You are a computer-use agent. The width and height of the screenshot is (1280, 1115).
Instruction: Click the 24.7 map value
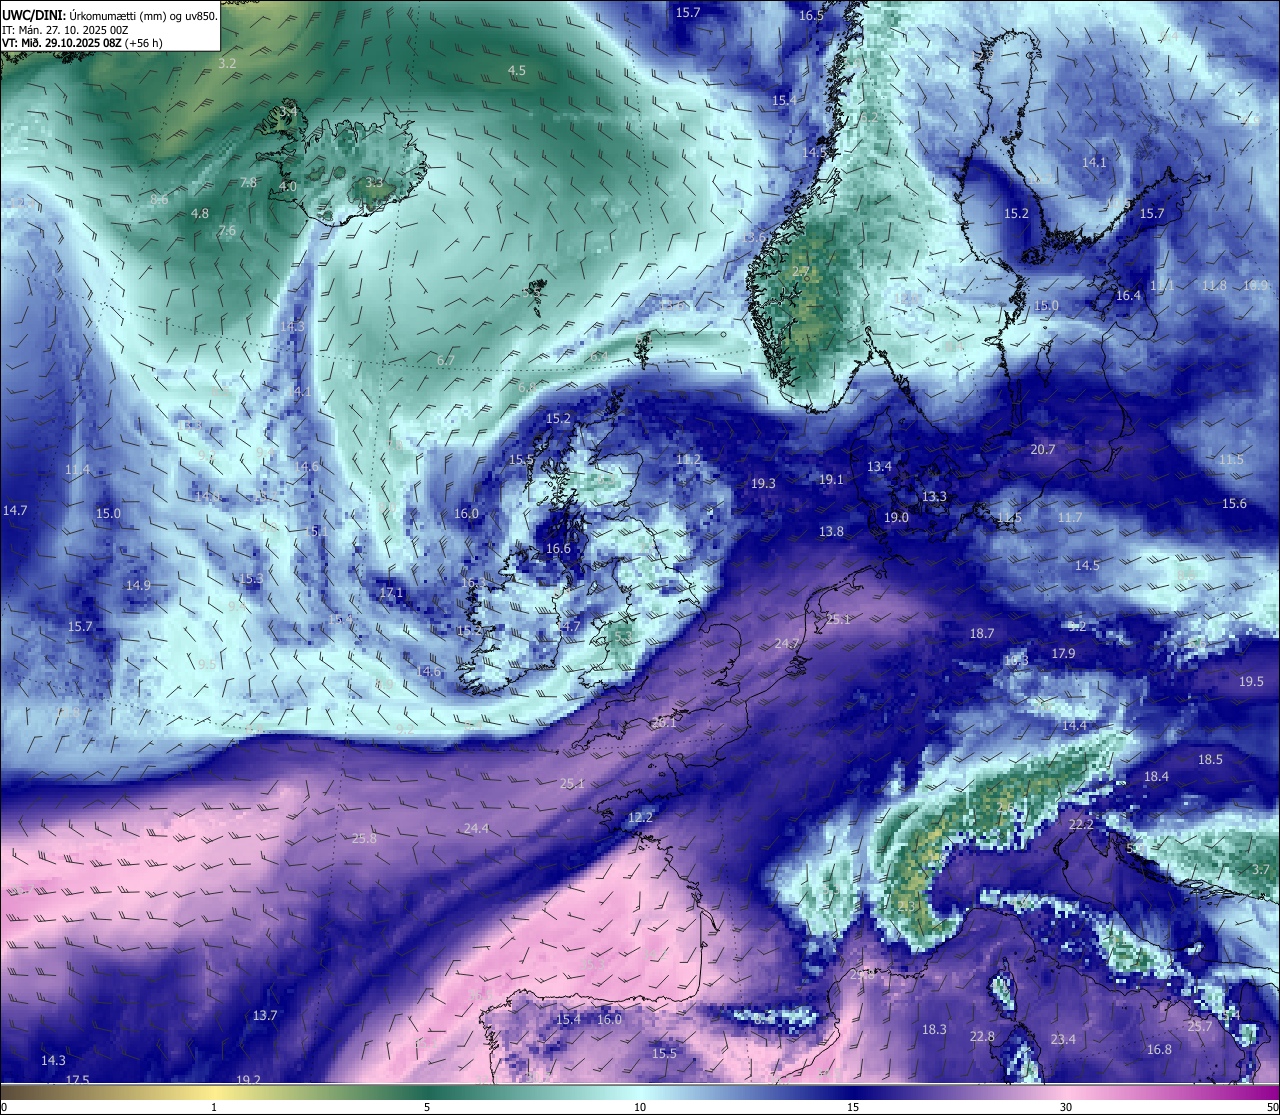point(787,644)
